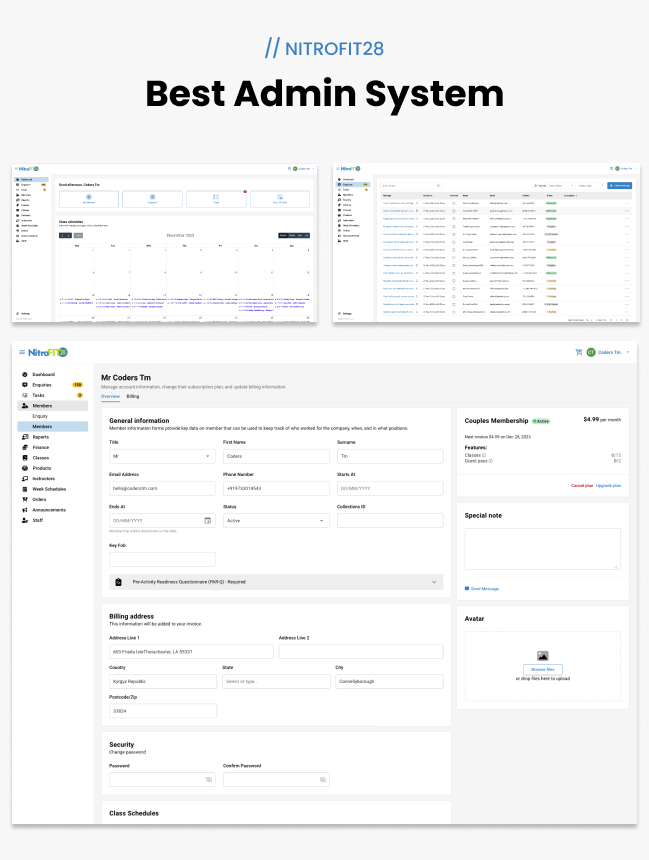Click the image placeholder icon in the Avatar box
This screenshot has width=649, height=860.
(x=543, y=655)
